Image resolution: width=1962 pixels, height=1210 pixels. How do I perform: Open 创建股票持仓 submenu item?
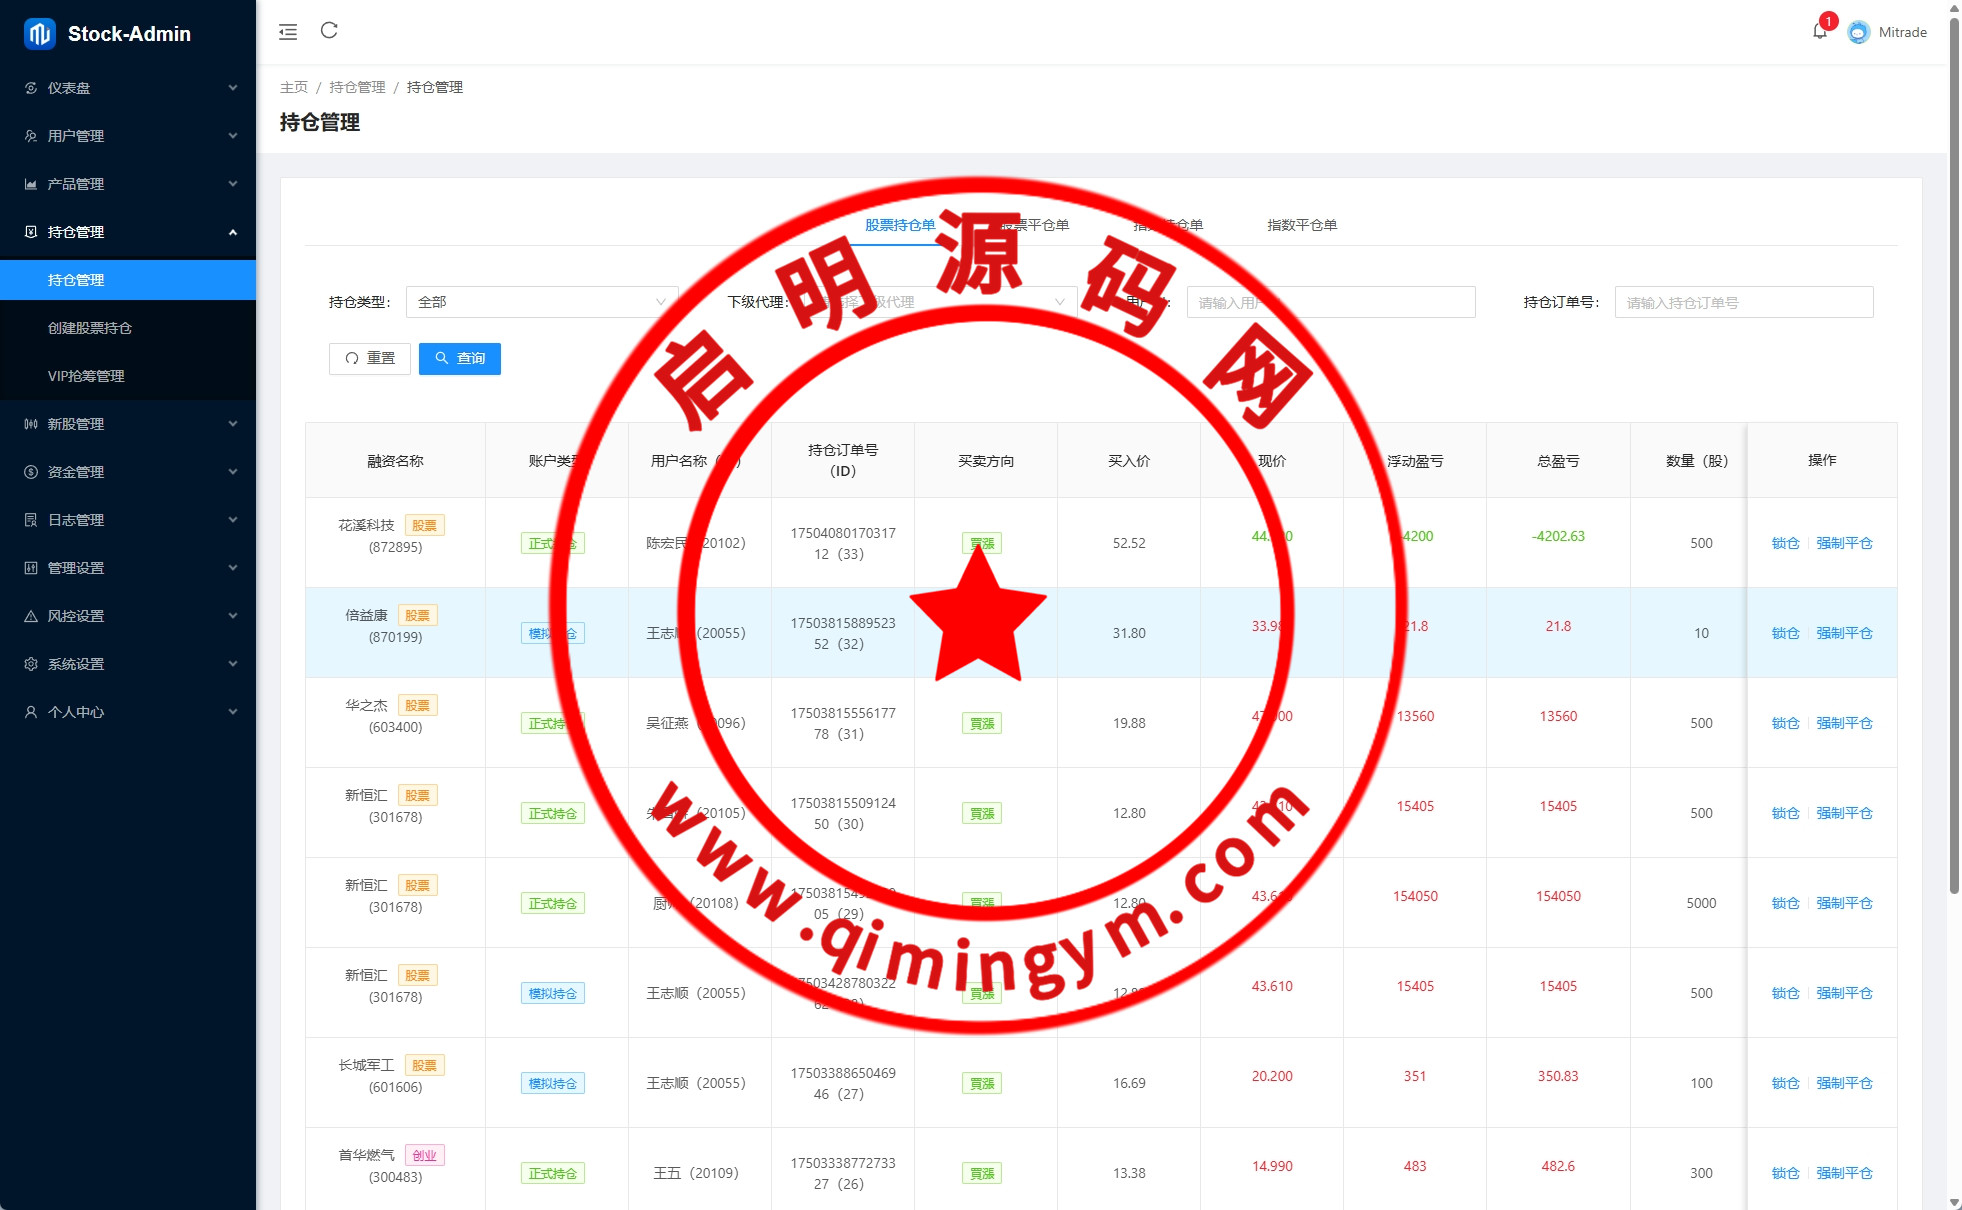[90, 328]
